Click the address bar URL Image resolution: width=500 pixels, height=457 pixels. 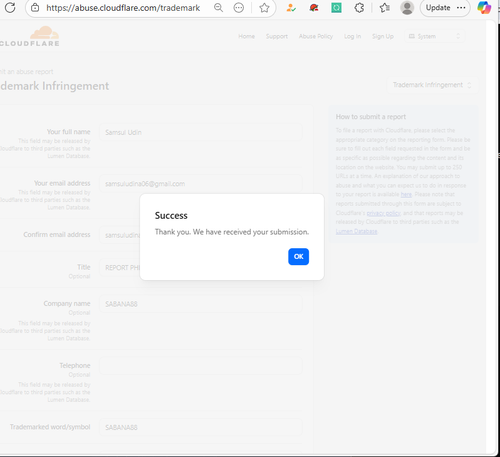point(123,8)
